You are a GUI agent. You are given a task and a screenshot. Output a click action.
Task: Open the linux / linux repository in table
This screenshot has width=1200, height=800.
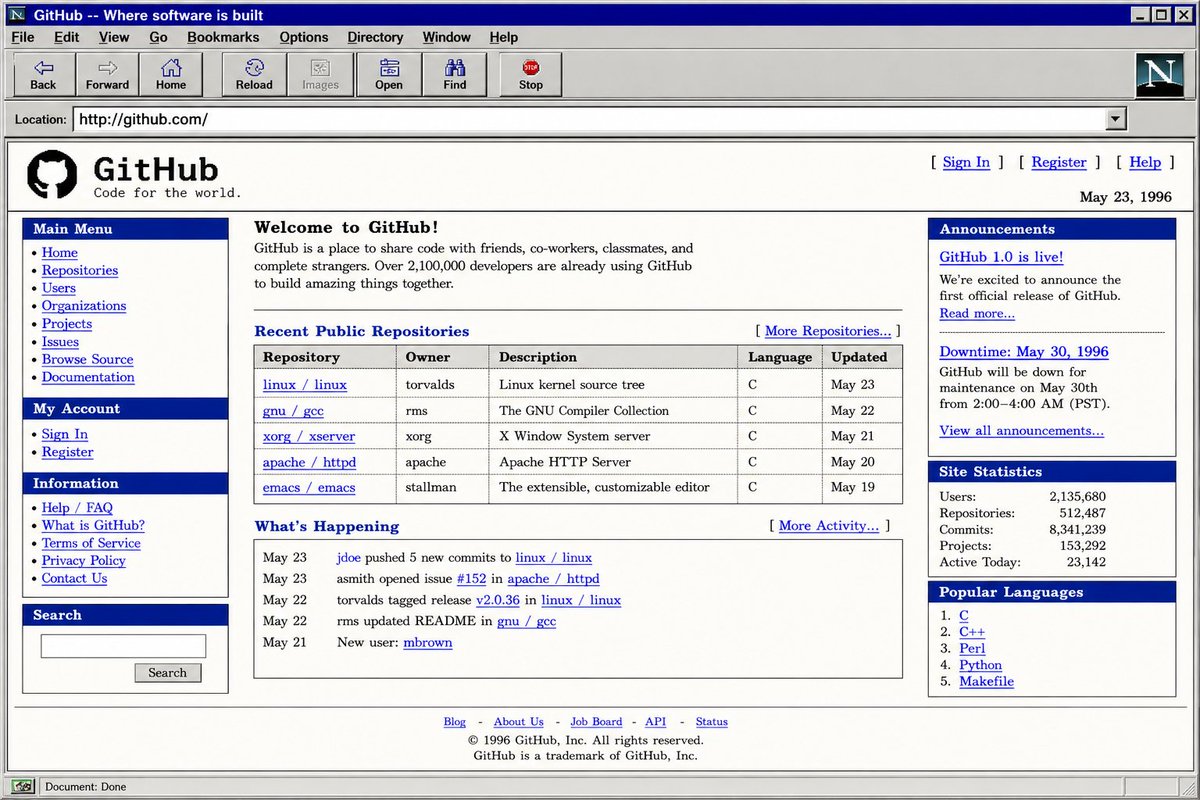305,385
